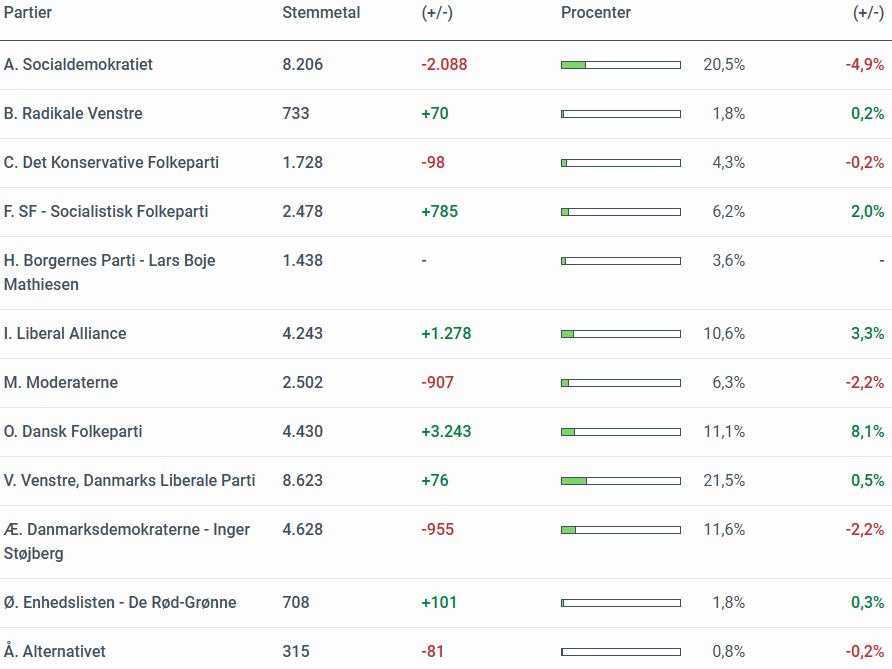Select the I. Liberal Alliance party
Image resolution: width=892 pixels, height=669 pixels.
[x=65, y=333]
